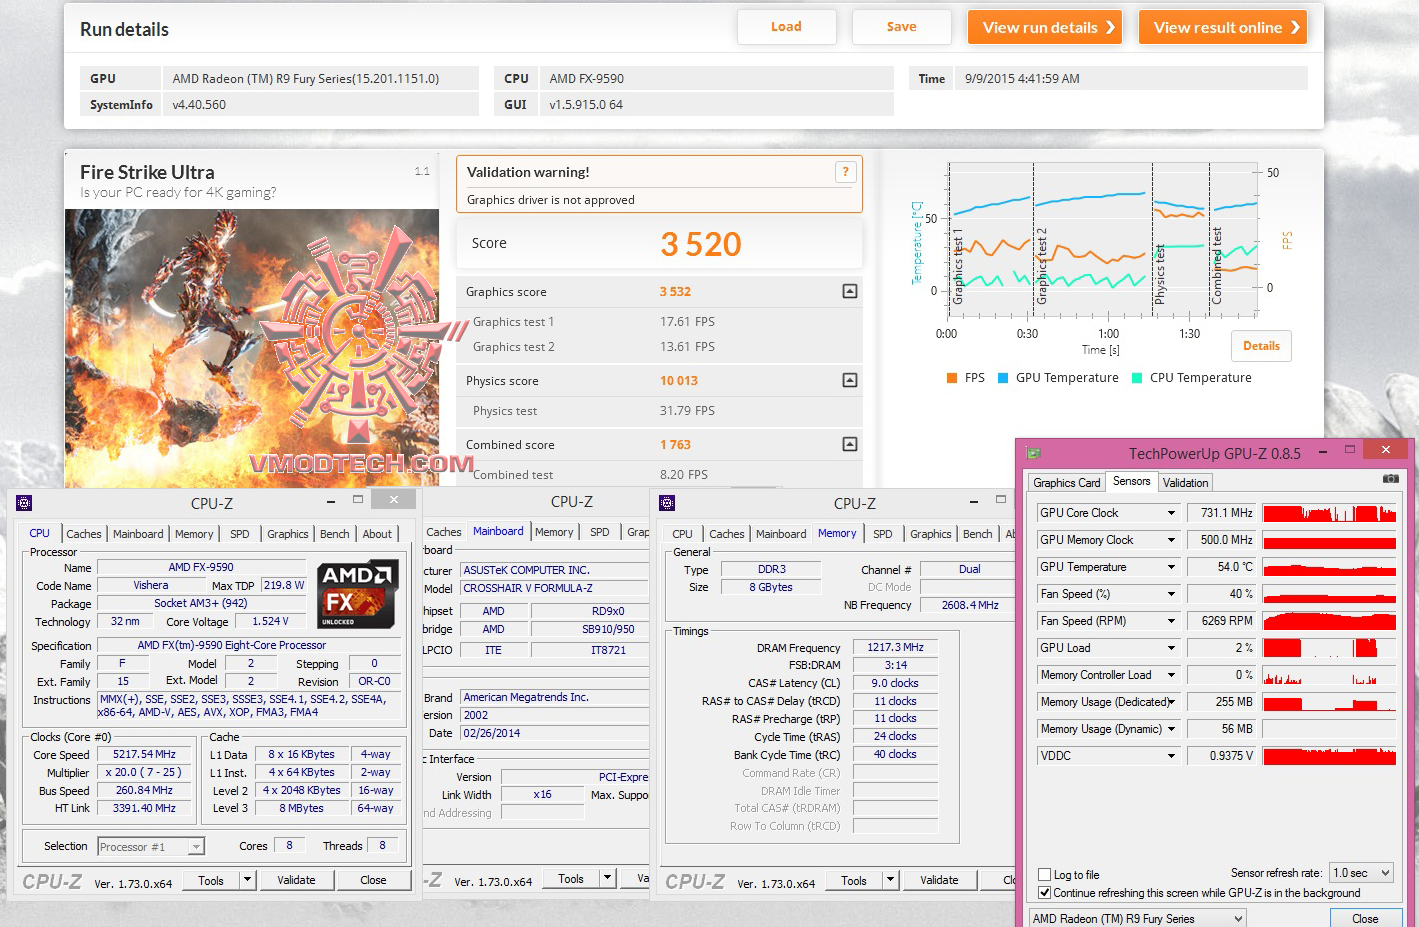Viewport: 1419px width, 927px height.
Task: Click the Details button under the chart
Action: (1261, 346)
